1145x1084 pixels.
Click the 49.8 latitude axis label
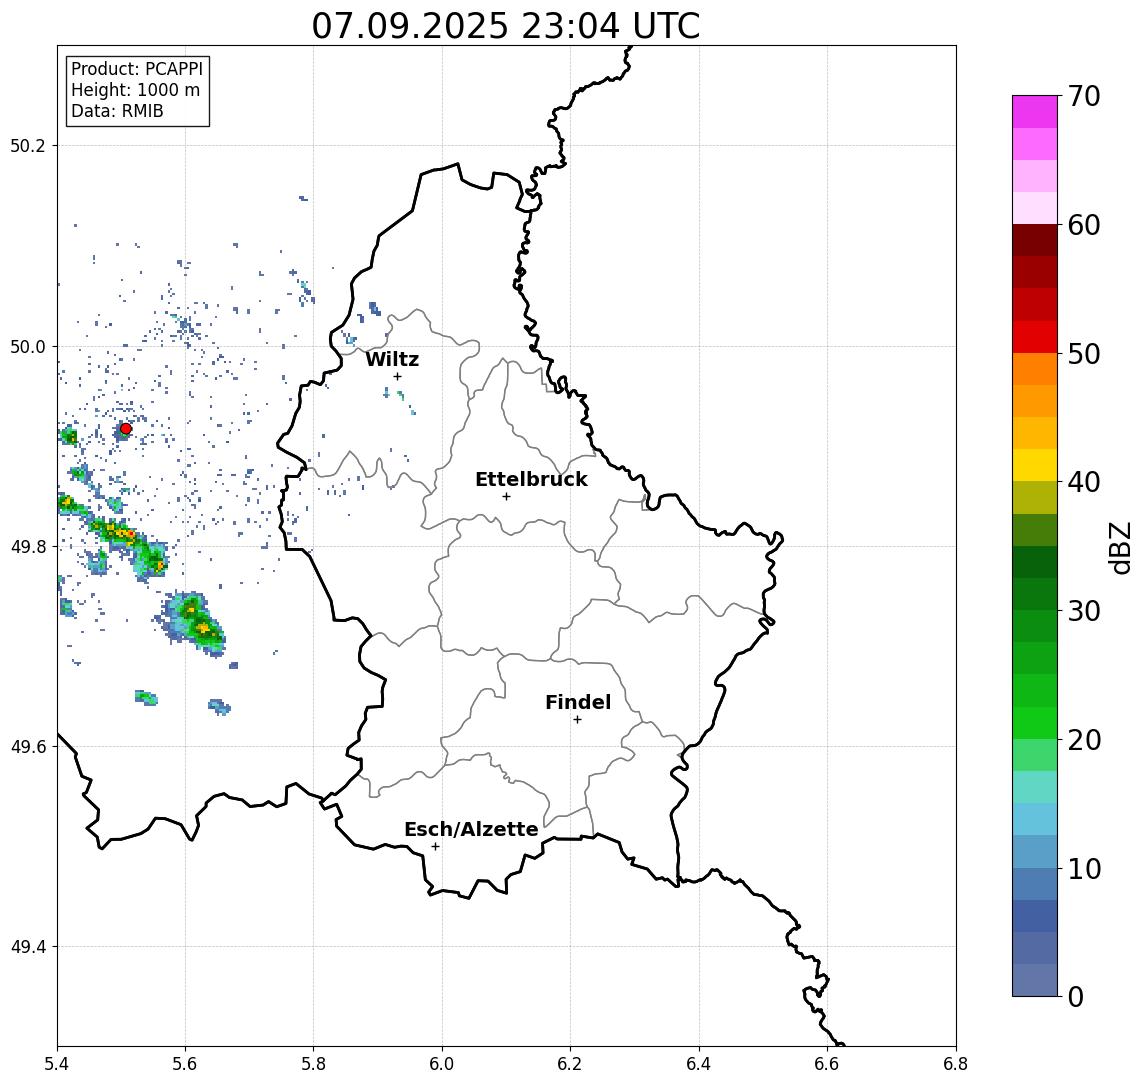(28, 546)
